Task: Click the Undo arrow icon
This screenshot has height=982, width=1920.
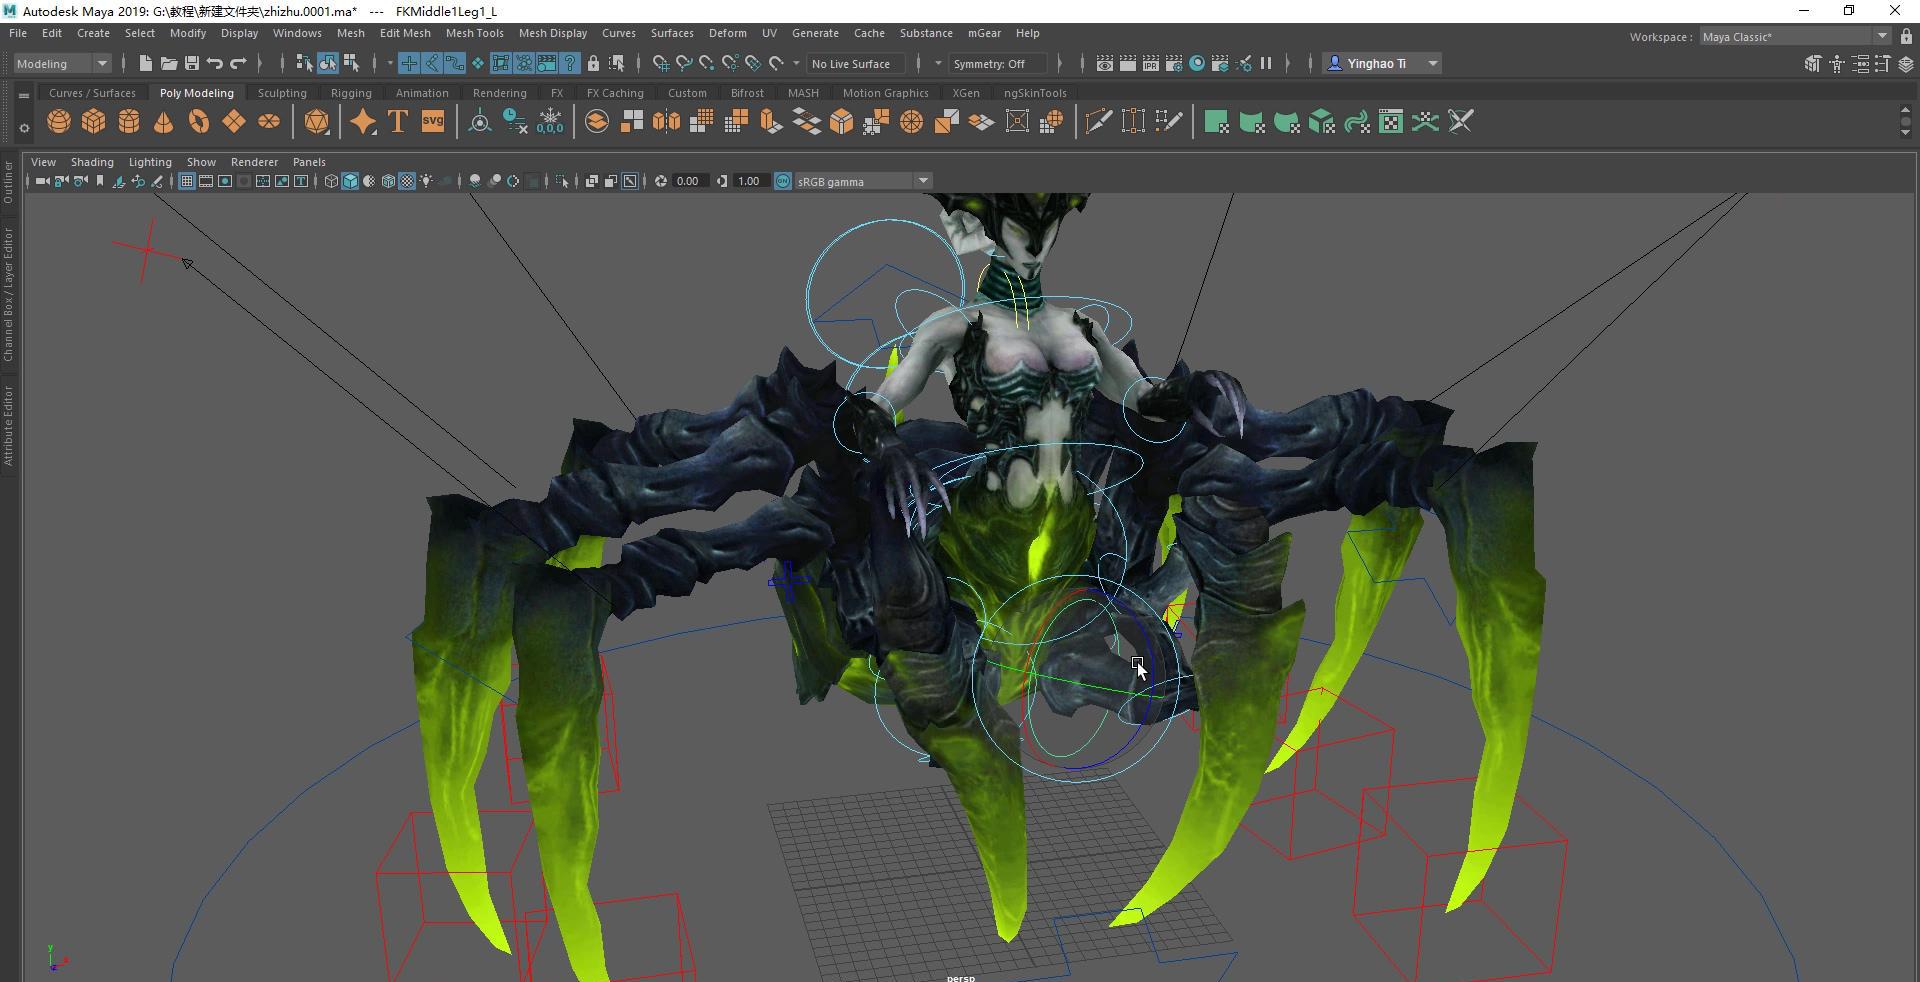Action: coord(215,63)
